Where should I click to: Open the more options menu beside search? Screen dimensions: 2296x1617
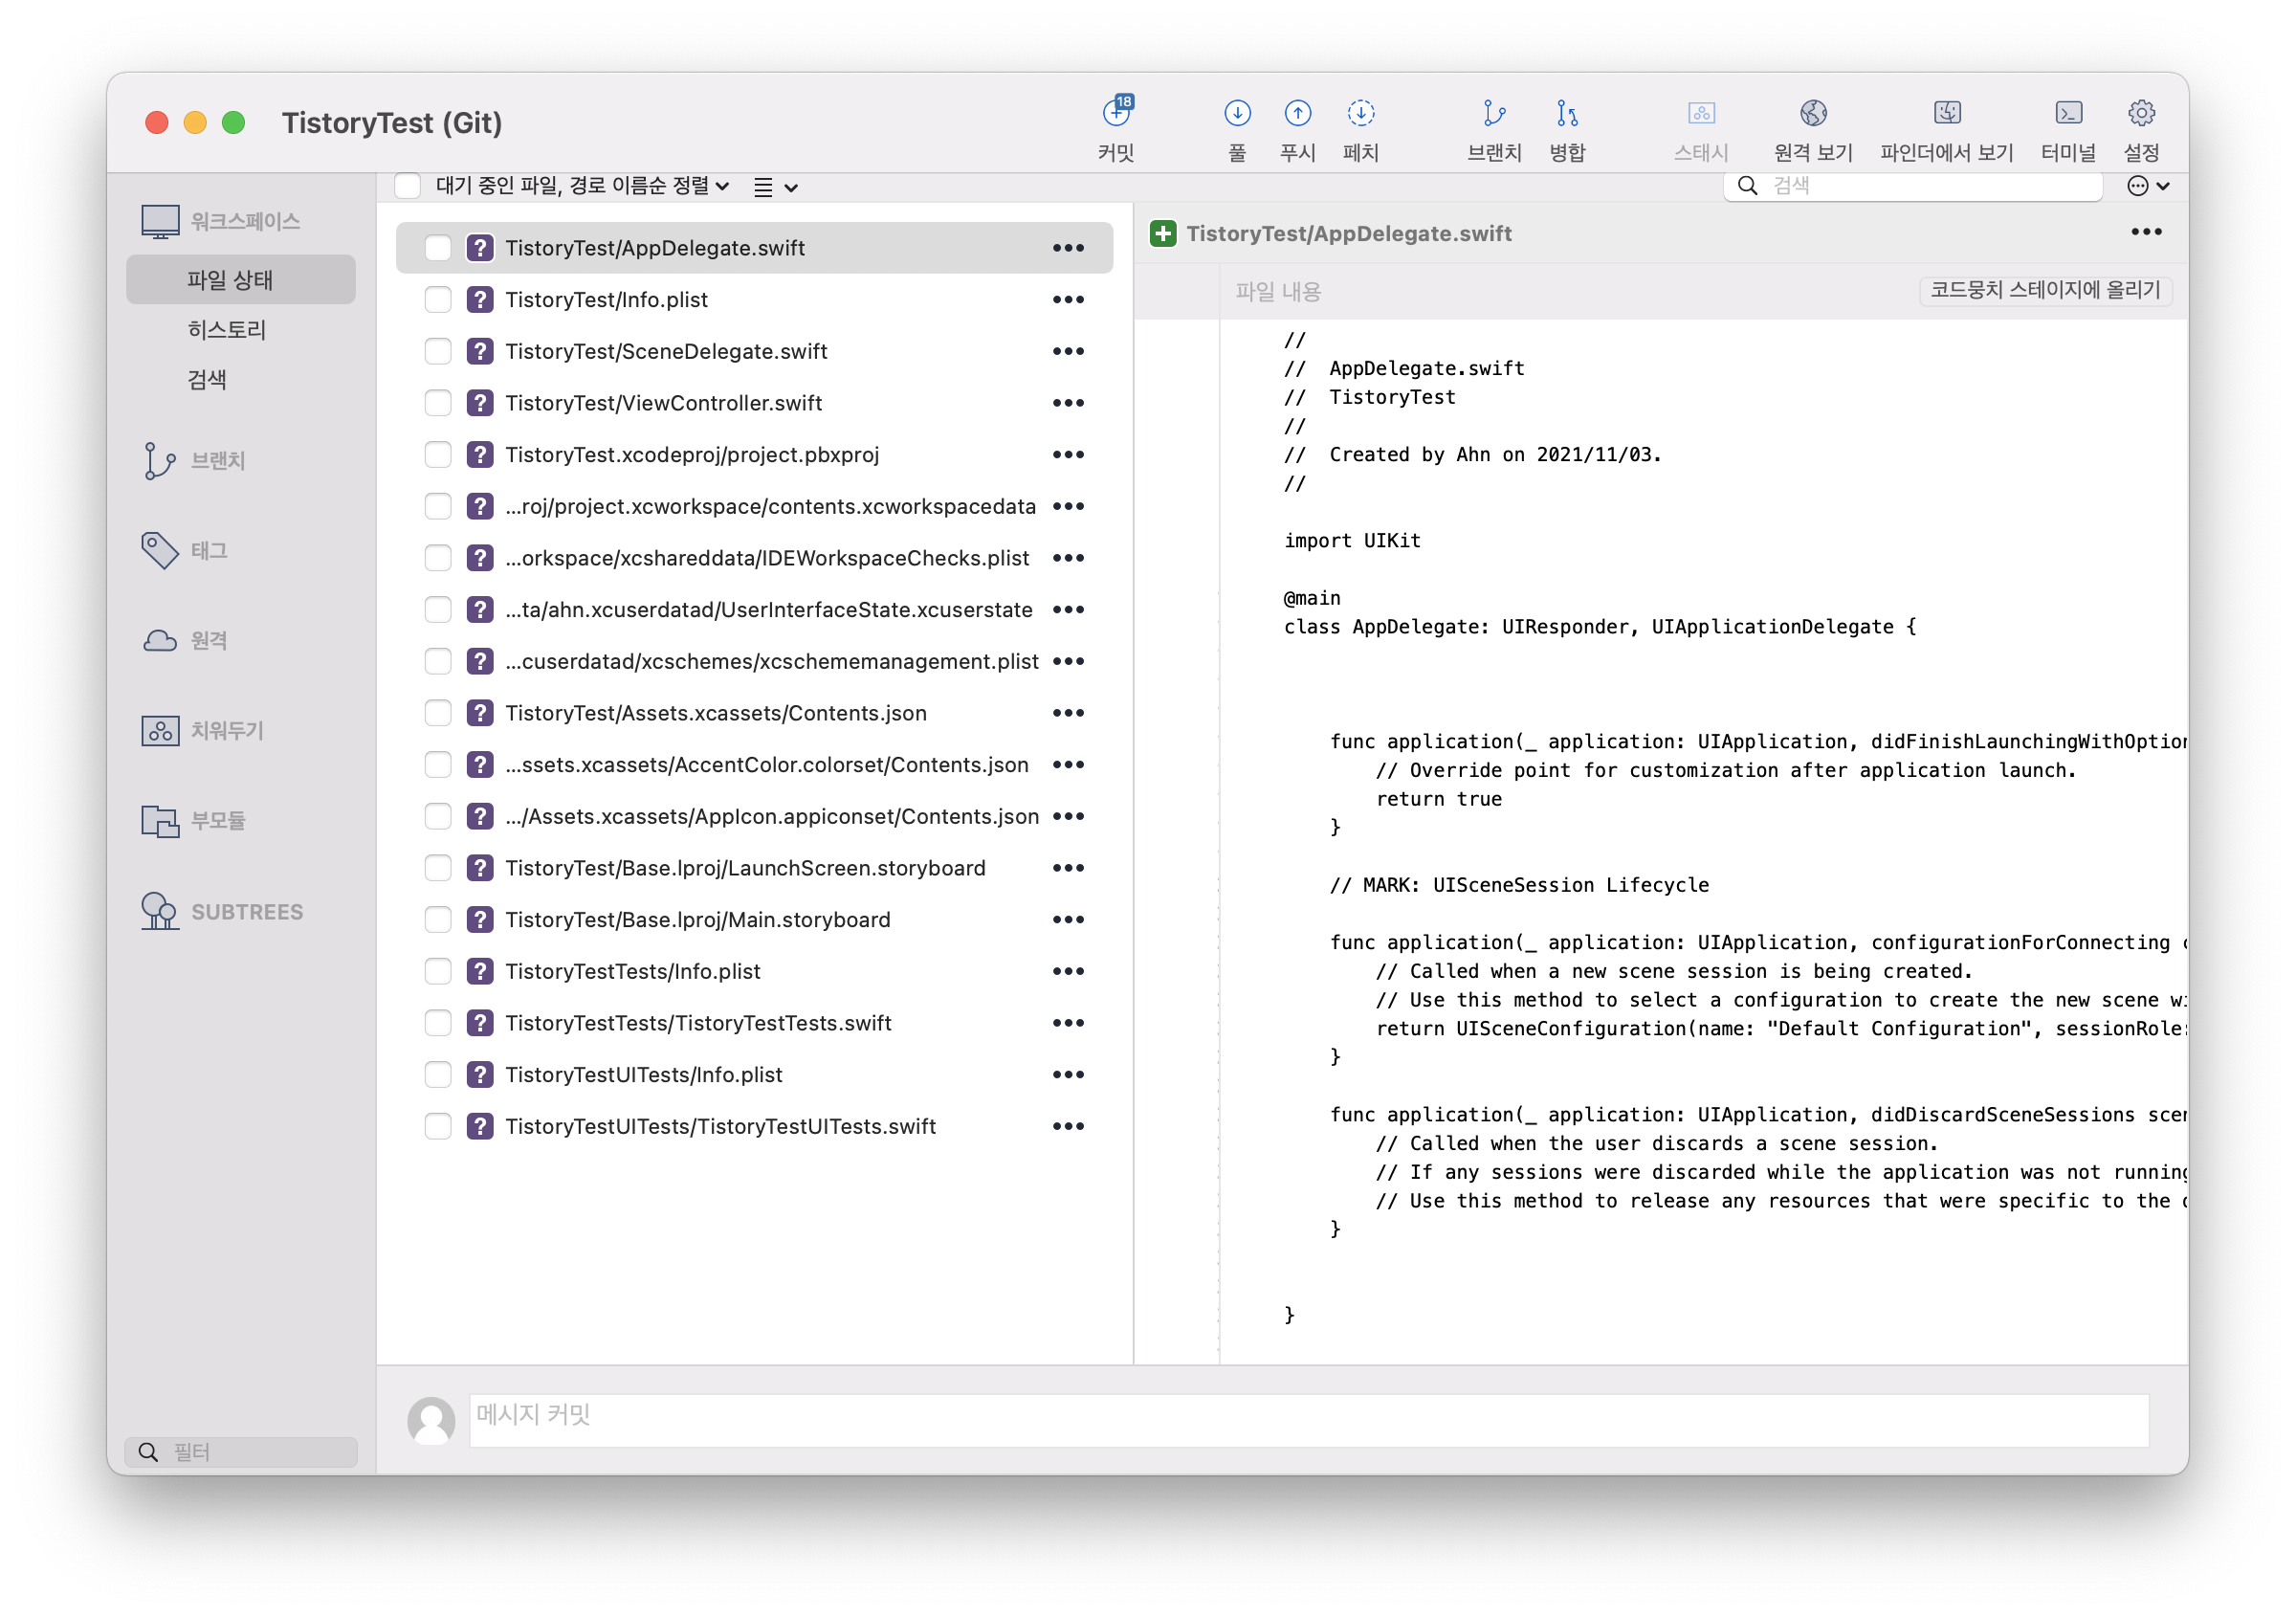tap(2146, 186)
